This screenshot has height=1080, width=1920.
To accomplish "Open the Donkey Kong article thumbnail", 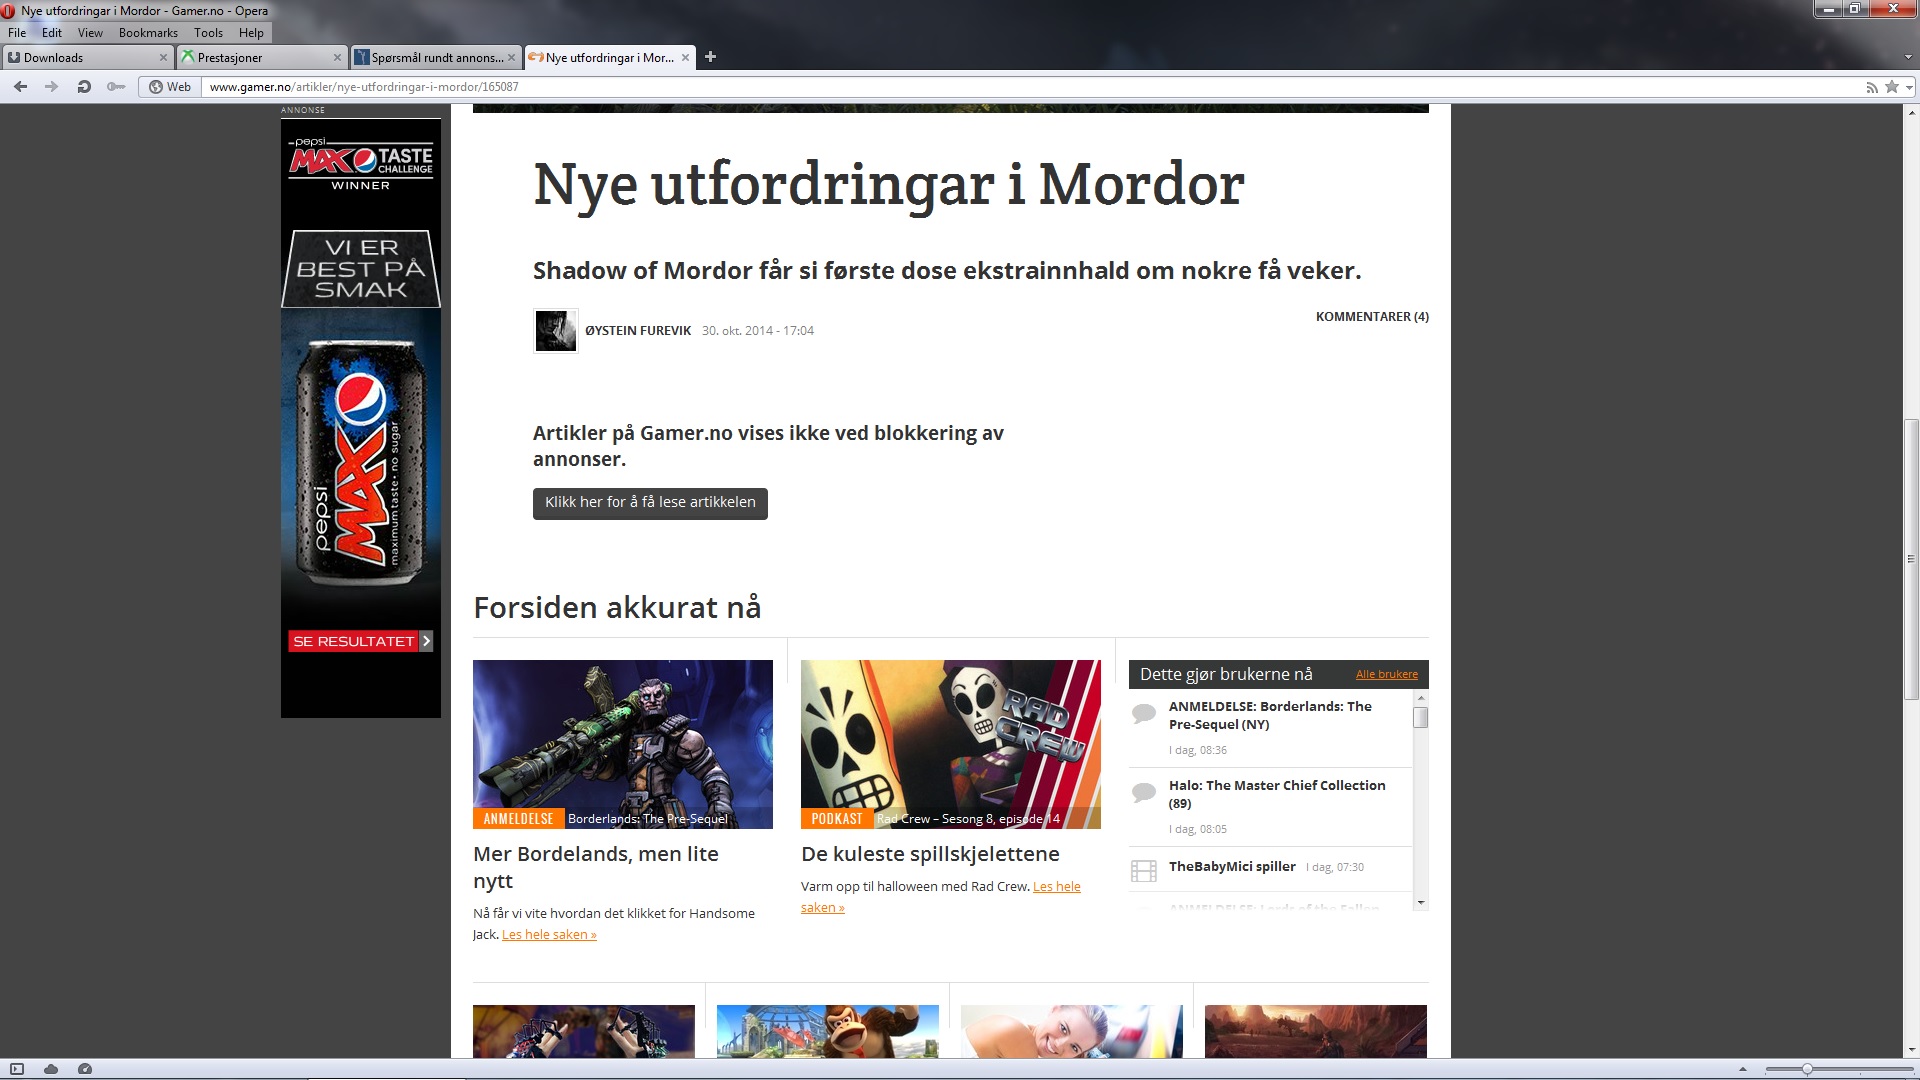I will point(828,1031).
